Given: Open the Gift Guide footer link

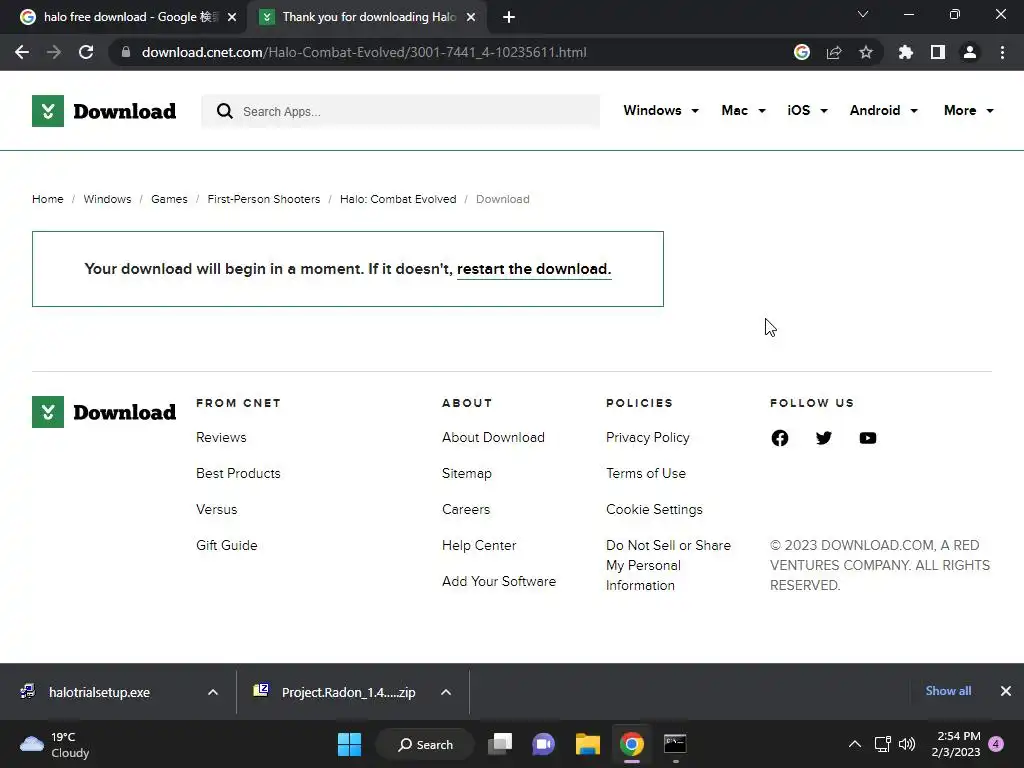Looking at the screenshot, I should 227,545.
